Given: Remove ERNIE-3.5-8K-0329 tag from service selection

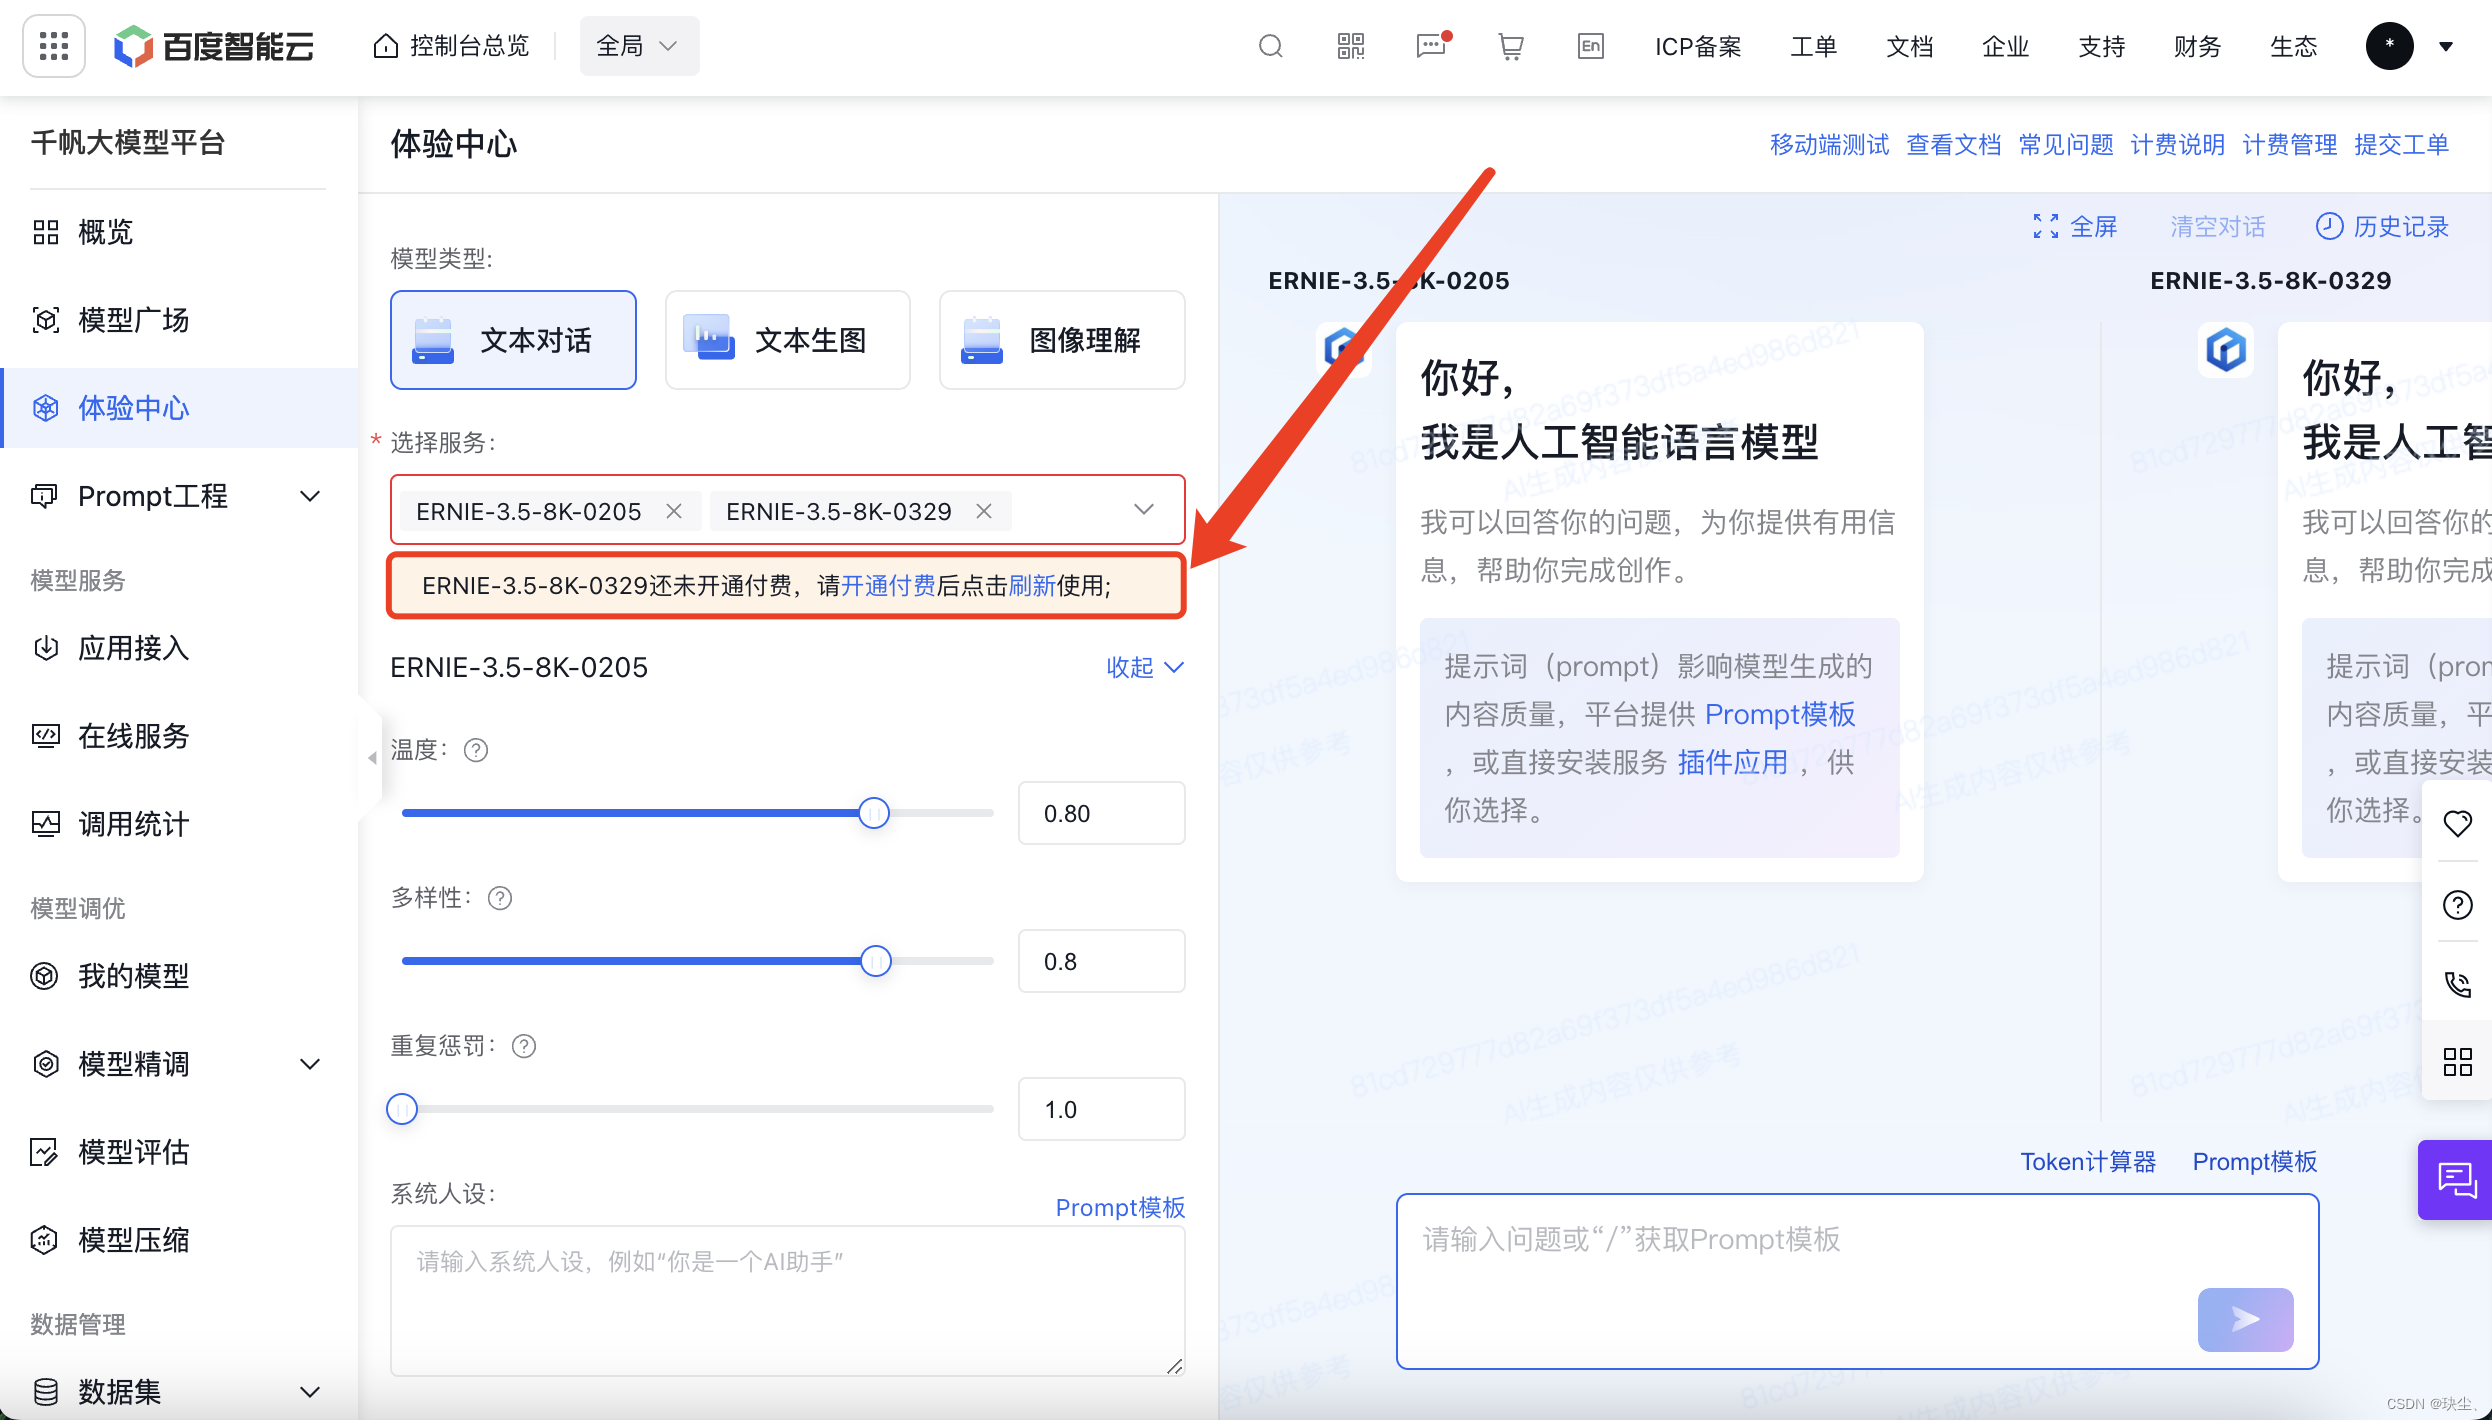Looking at the screenshot, I should point(984,511).
